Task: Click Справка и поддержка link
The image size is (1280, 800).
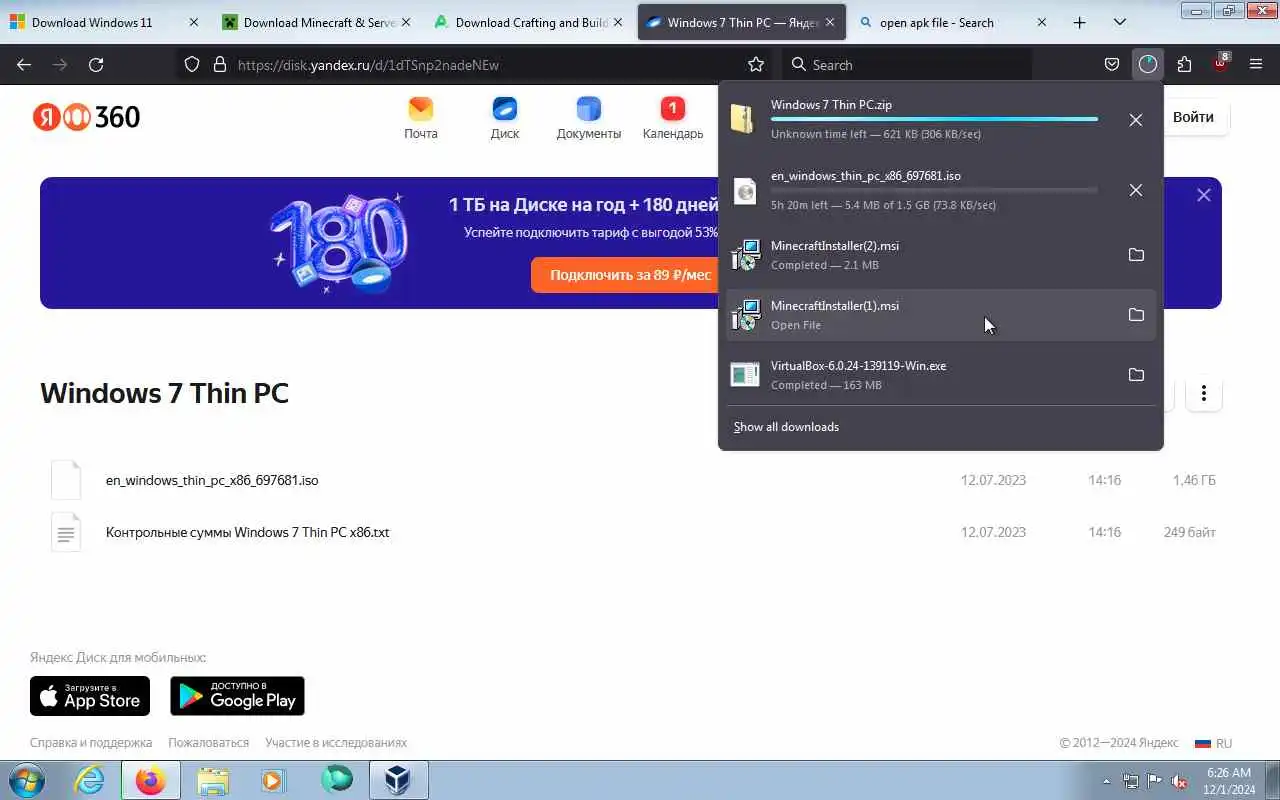Action: coord(91,743)
